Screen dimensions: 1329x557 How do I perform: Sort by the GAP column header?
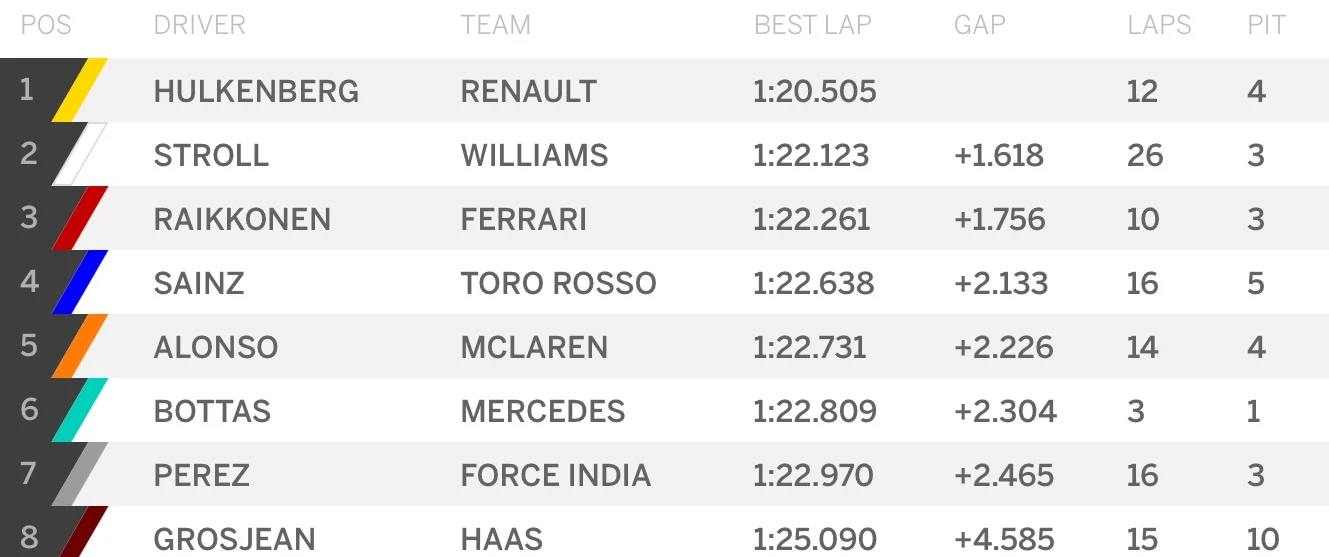pyautogui.click(x=979, y=25)
